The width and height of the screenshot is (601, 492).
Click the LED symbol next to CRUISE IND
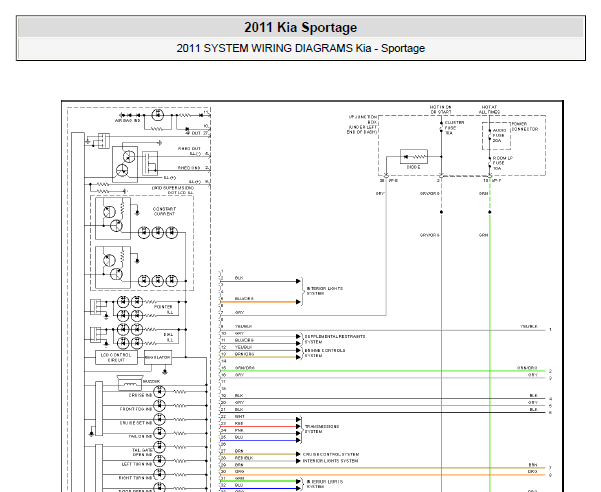tap(159, 392)
